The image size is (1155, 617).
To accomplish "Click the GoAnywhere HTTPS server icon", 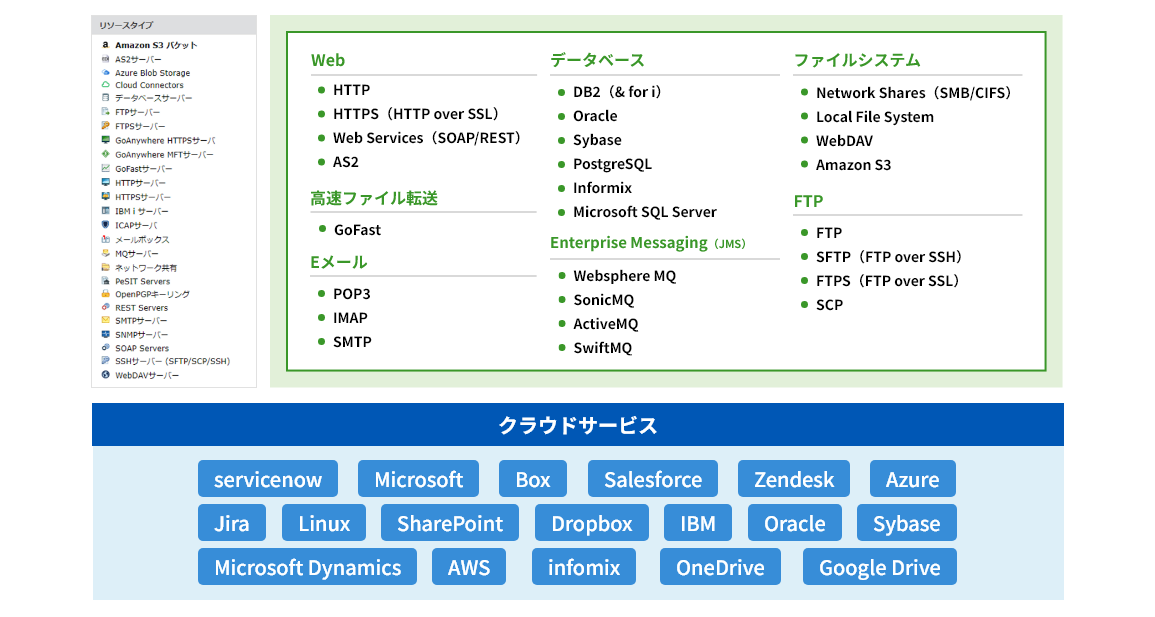I will [x=105, y=140].
